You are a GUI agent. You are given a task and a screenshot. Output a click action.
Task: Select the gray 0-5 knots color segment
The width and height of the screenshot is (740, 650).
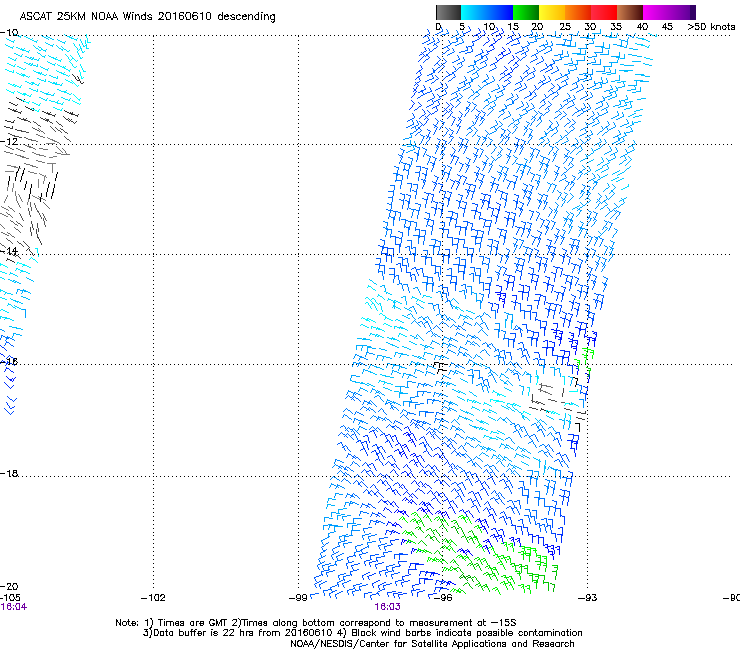[x=448, y=12]
